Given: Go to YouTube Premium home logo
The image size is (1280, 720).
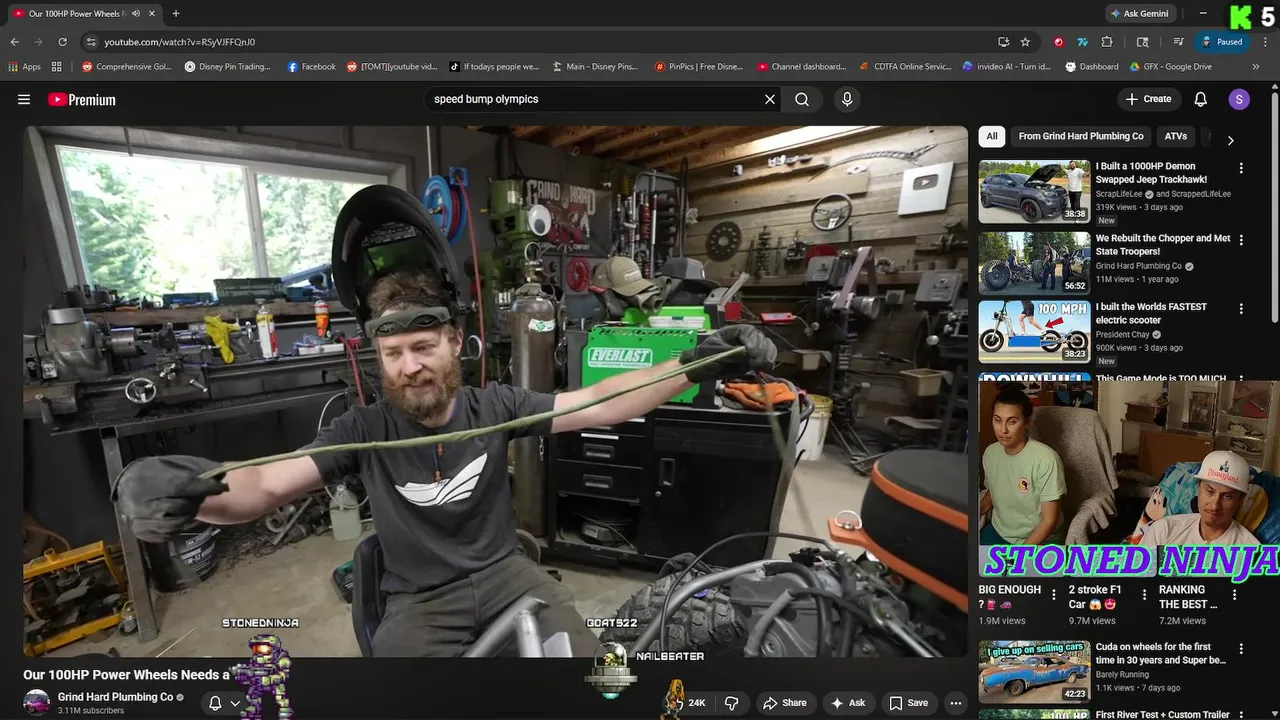Looking at the screenshot, I should point(82,99).
